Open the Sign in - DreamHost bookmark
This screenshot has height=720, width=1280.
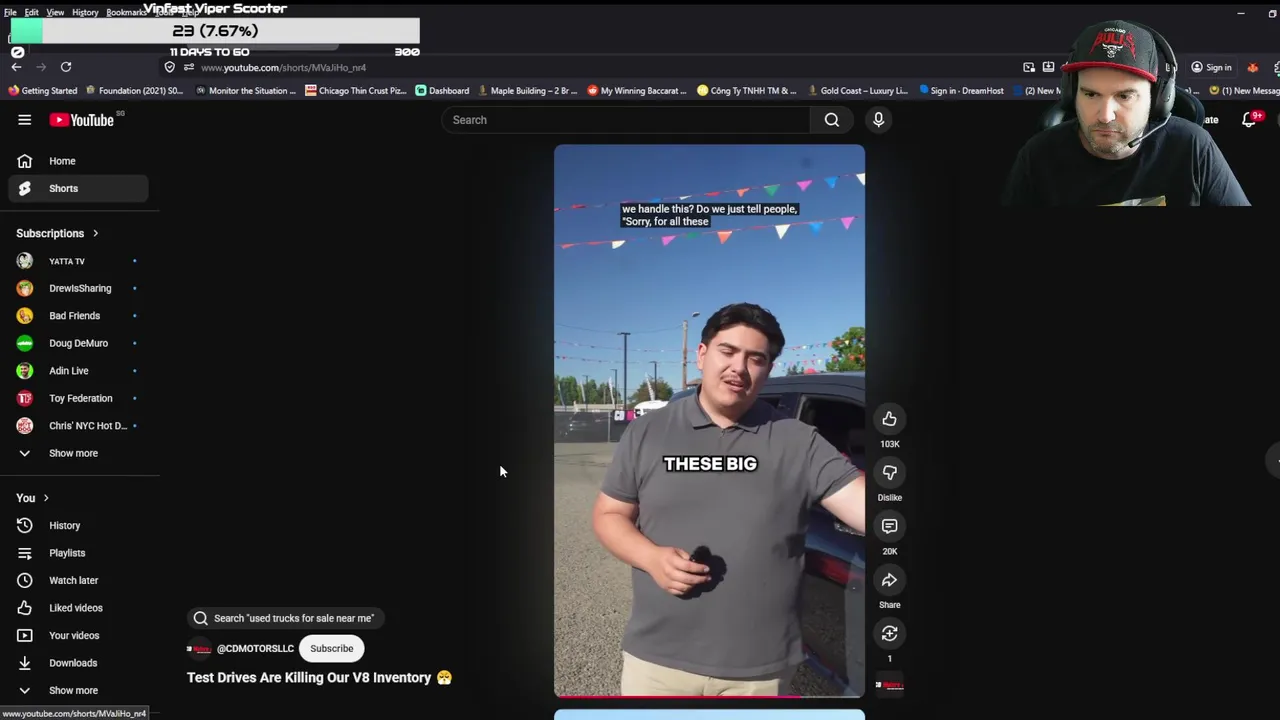[x=961, y=90]
